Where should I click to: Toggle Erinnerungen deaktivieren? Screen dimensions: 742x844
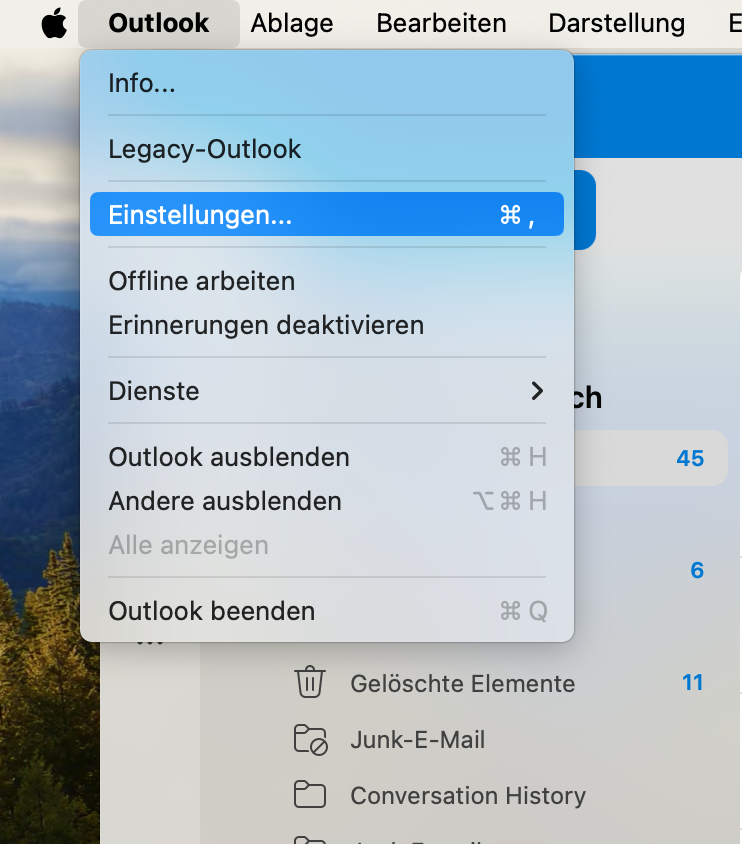pos(266,325)
